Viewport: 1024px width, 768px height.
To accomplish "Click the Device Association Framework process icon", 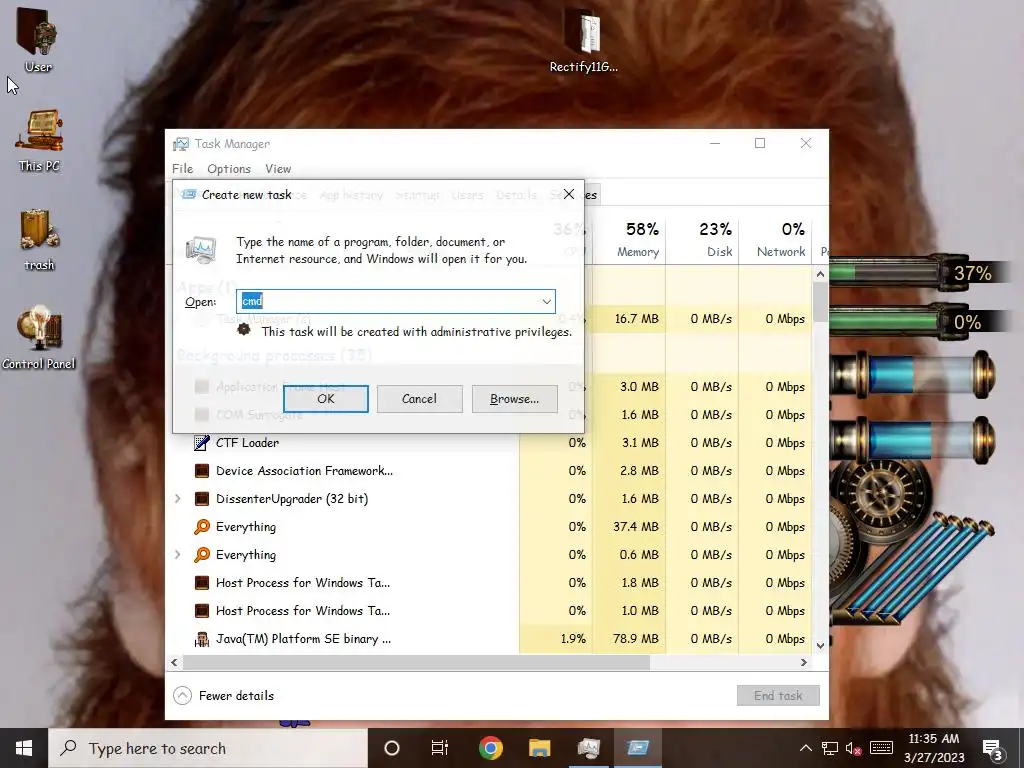I will tap(202, 471).
